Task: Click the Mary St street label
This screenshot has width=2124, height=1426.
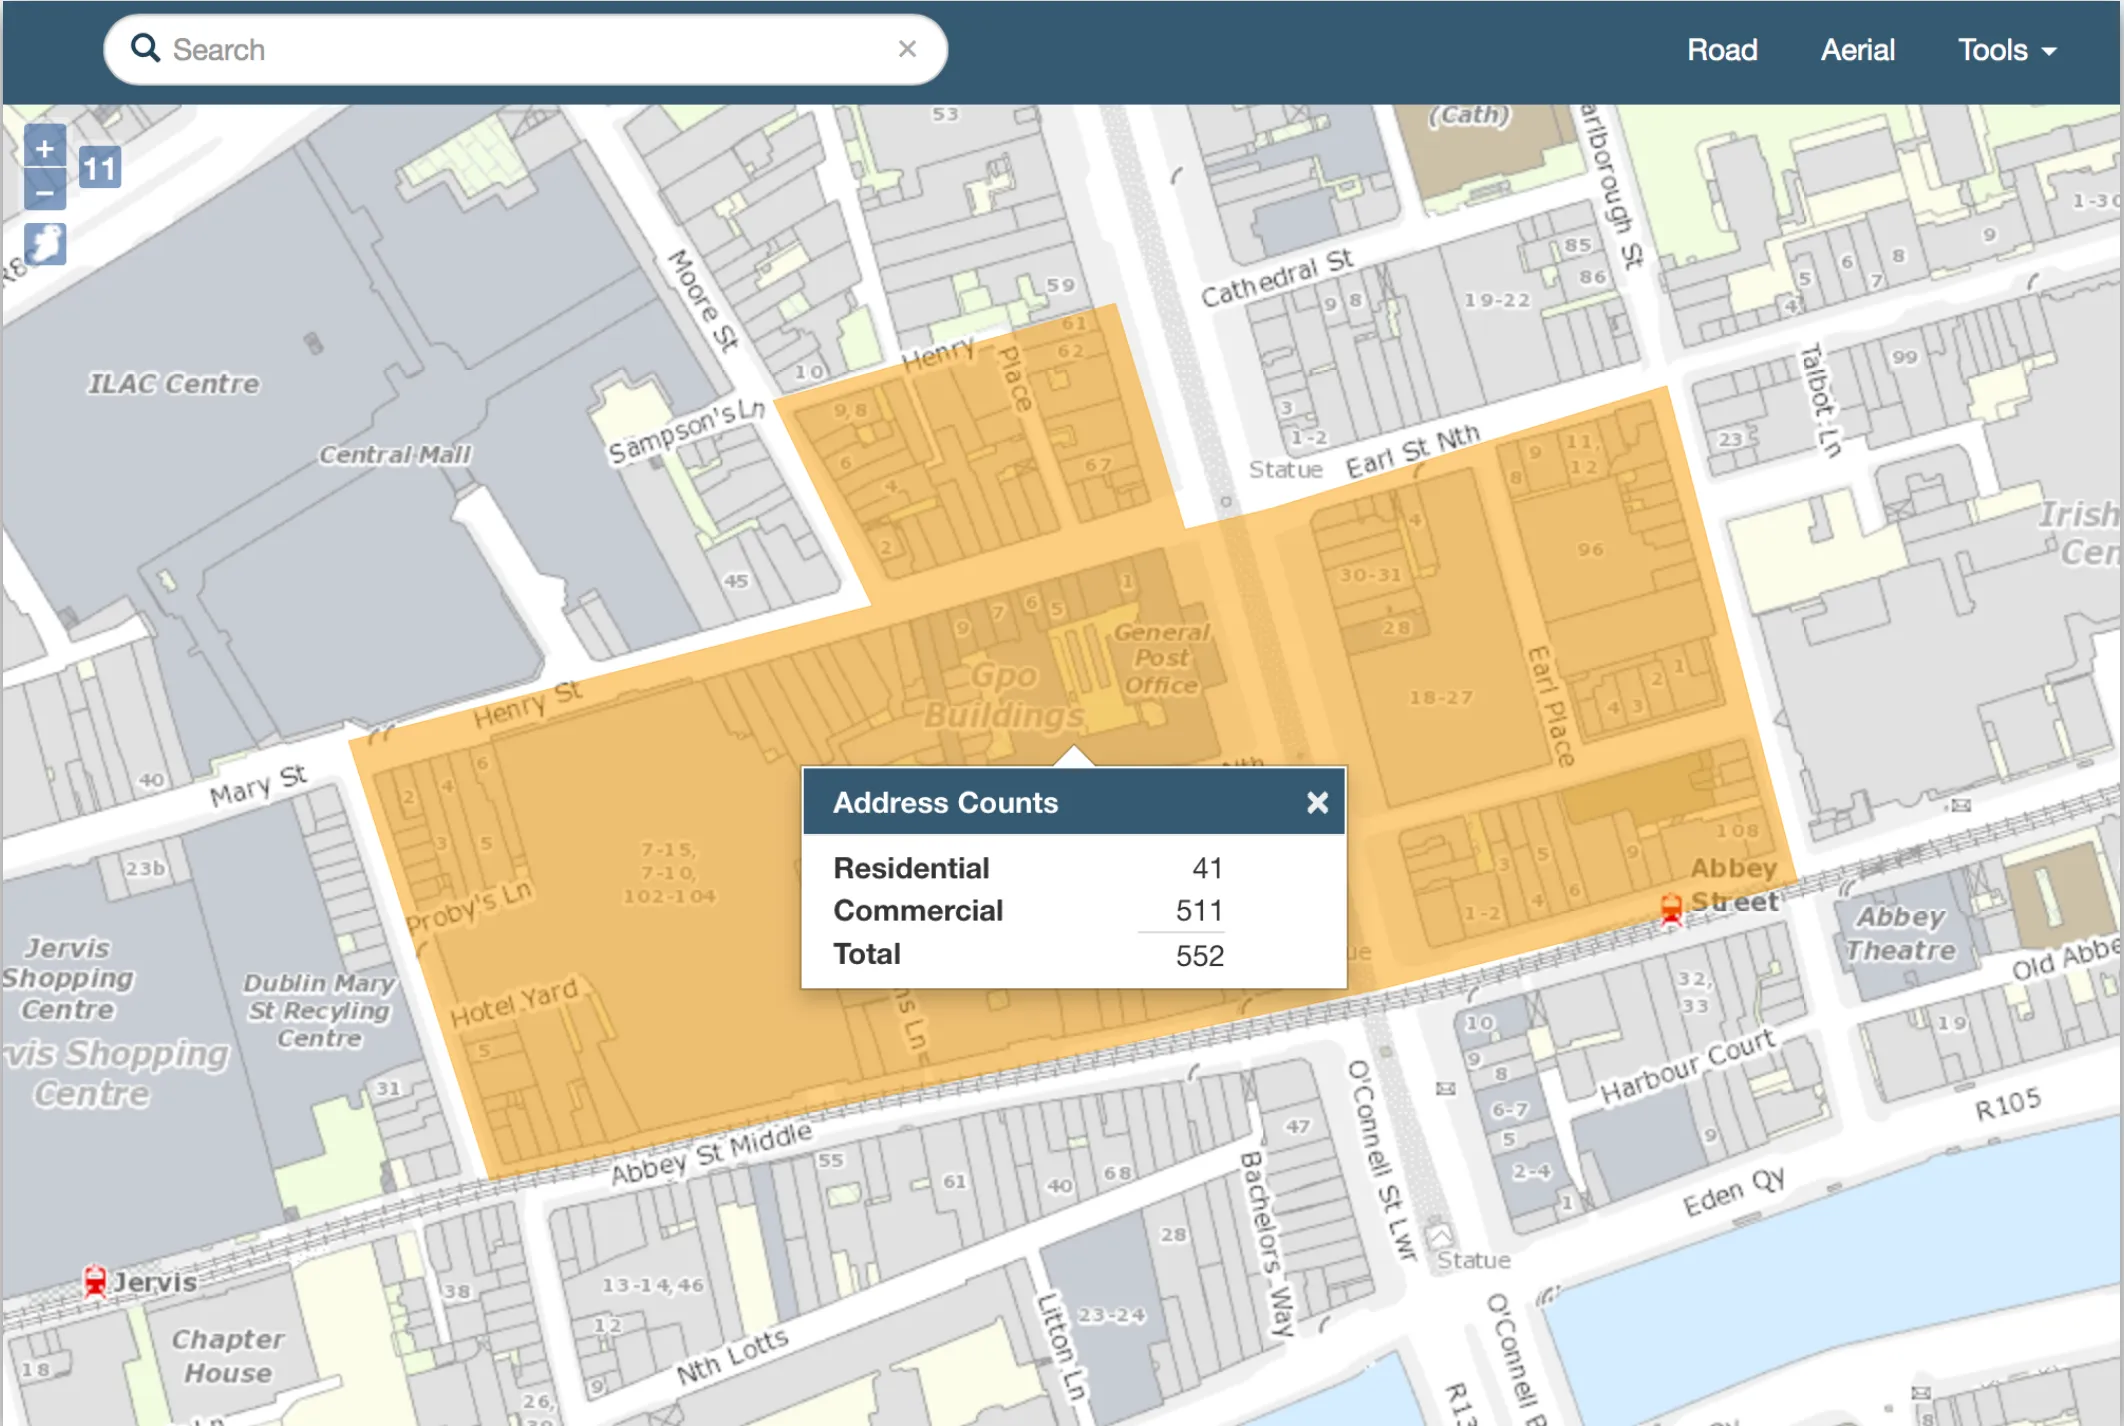Action: click(x=258, y=785)
